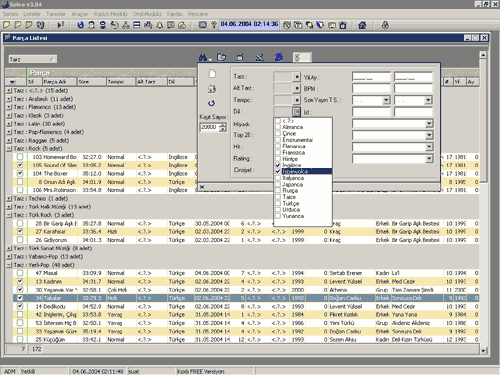The image size is (500, 375).
Task: Click the horizontal bars list icon in toolbar
Action: pos(137,25)
